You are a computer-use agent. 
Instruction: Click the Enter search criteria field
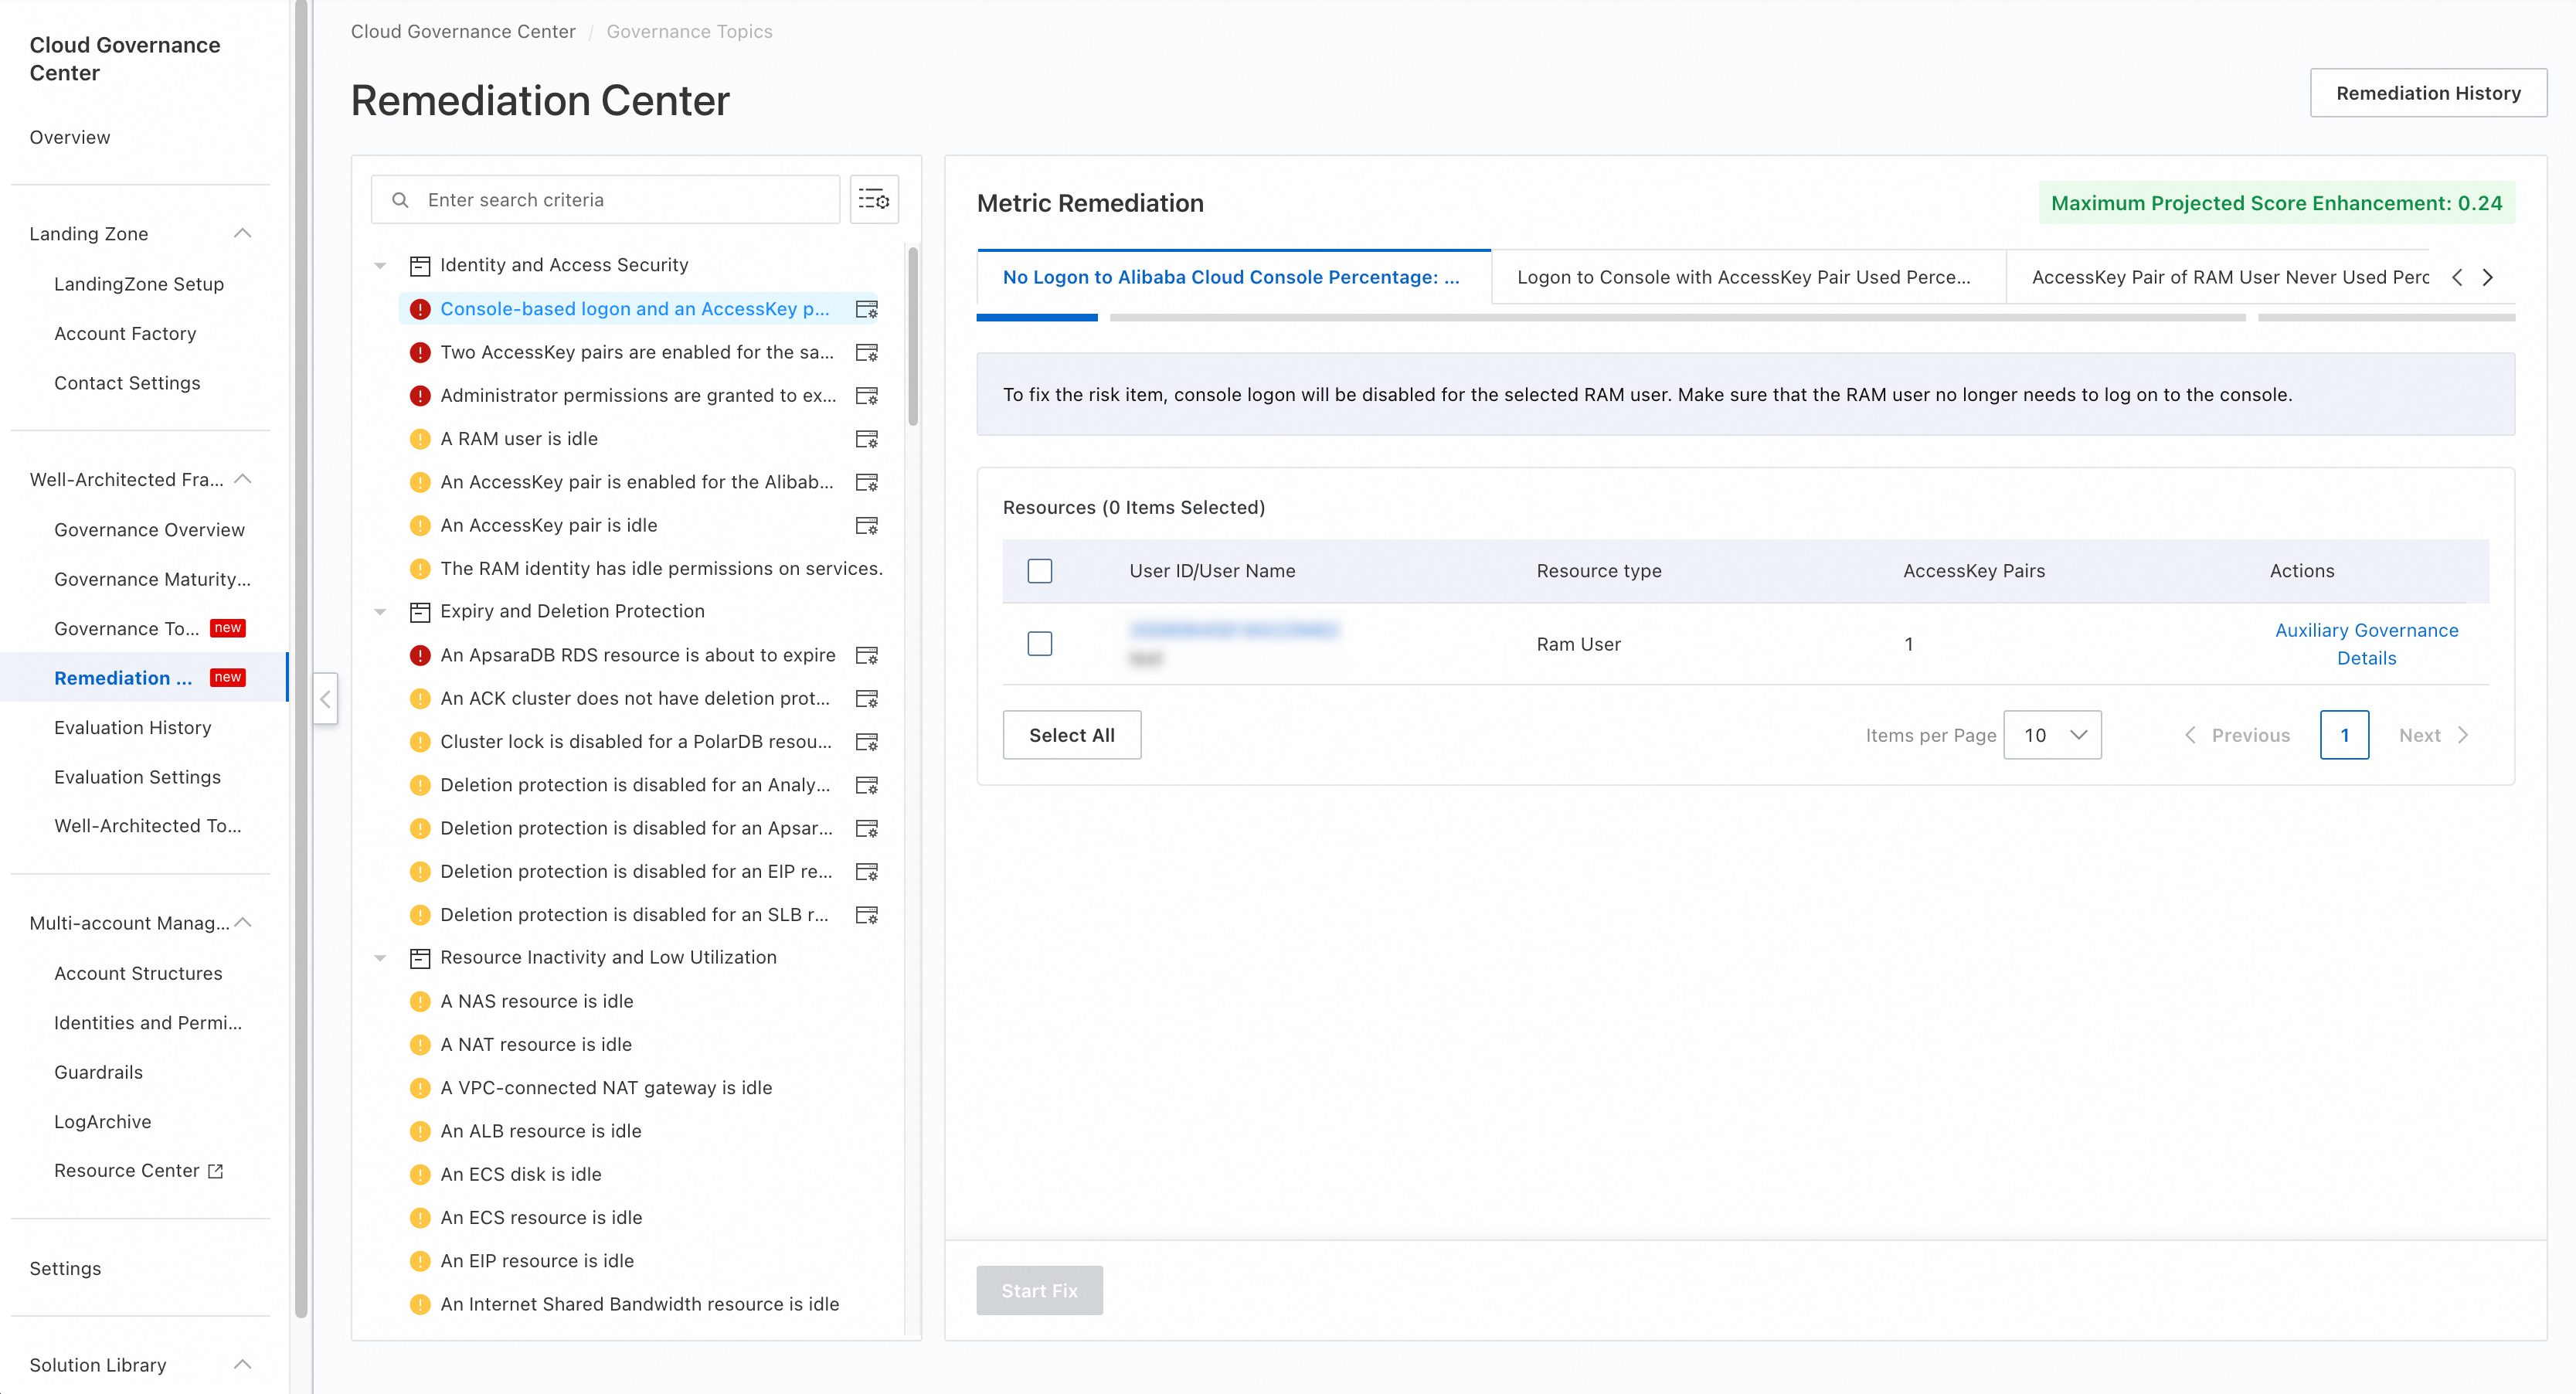pos(620,200)
